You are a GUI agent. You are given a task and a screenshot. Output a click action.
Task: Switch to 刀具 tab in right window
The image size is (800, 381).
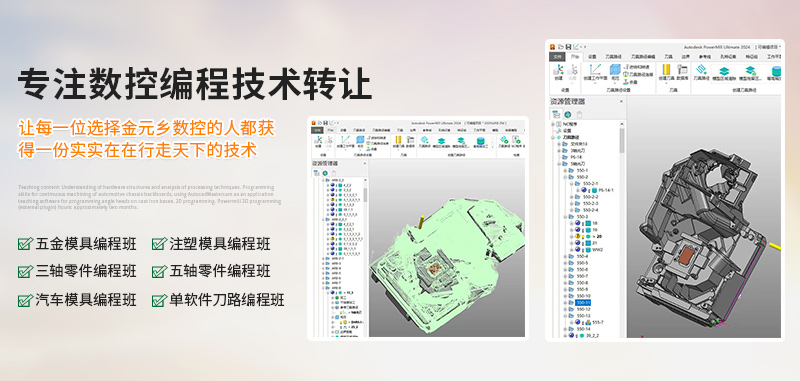(669, 57)
